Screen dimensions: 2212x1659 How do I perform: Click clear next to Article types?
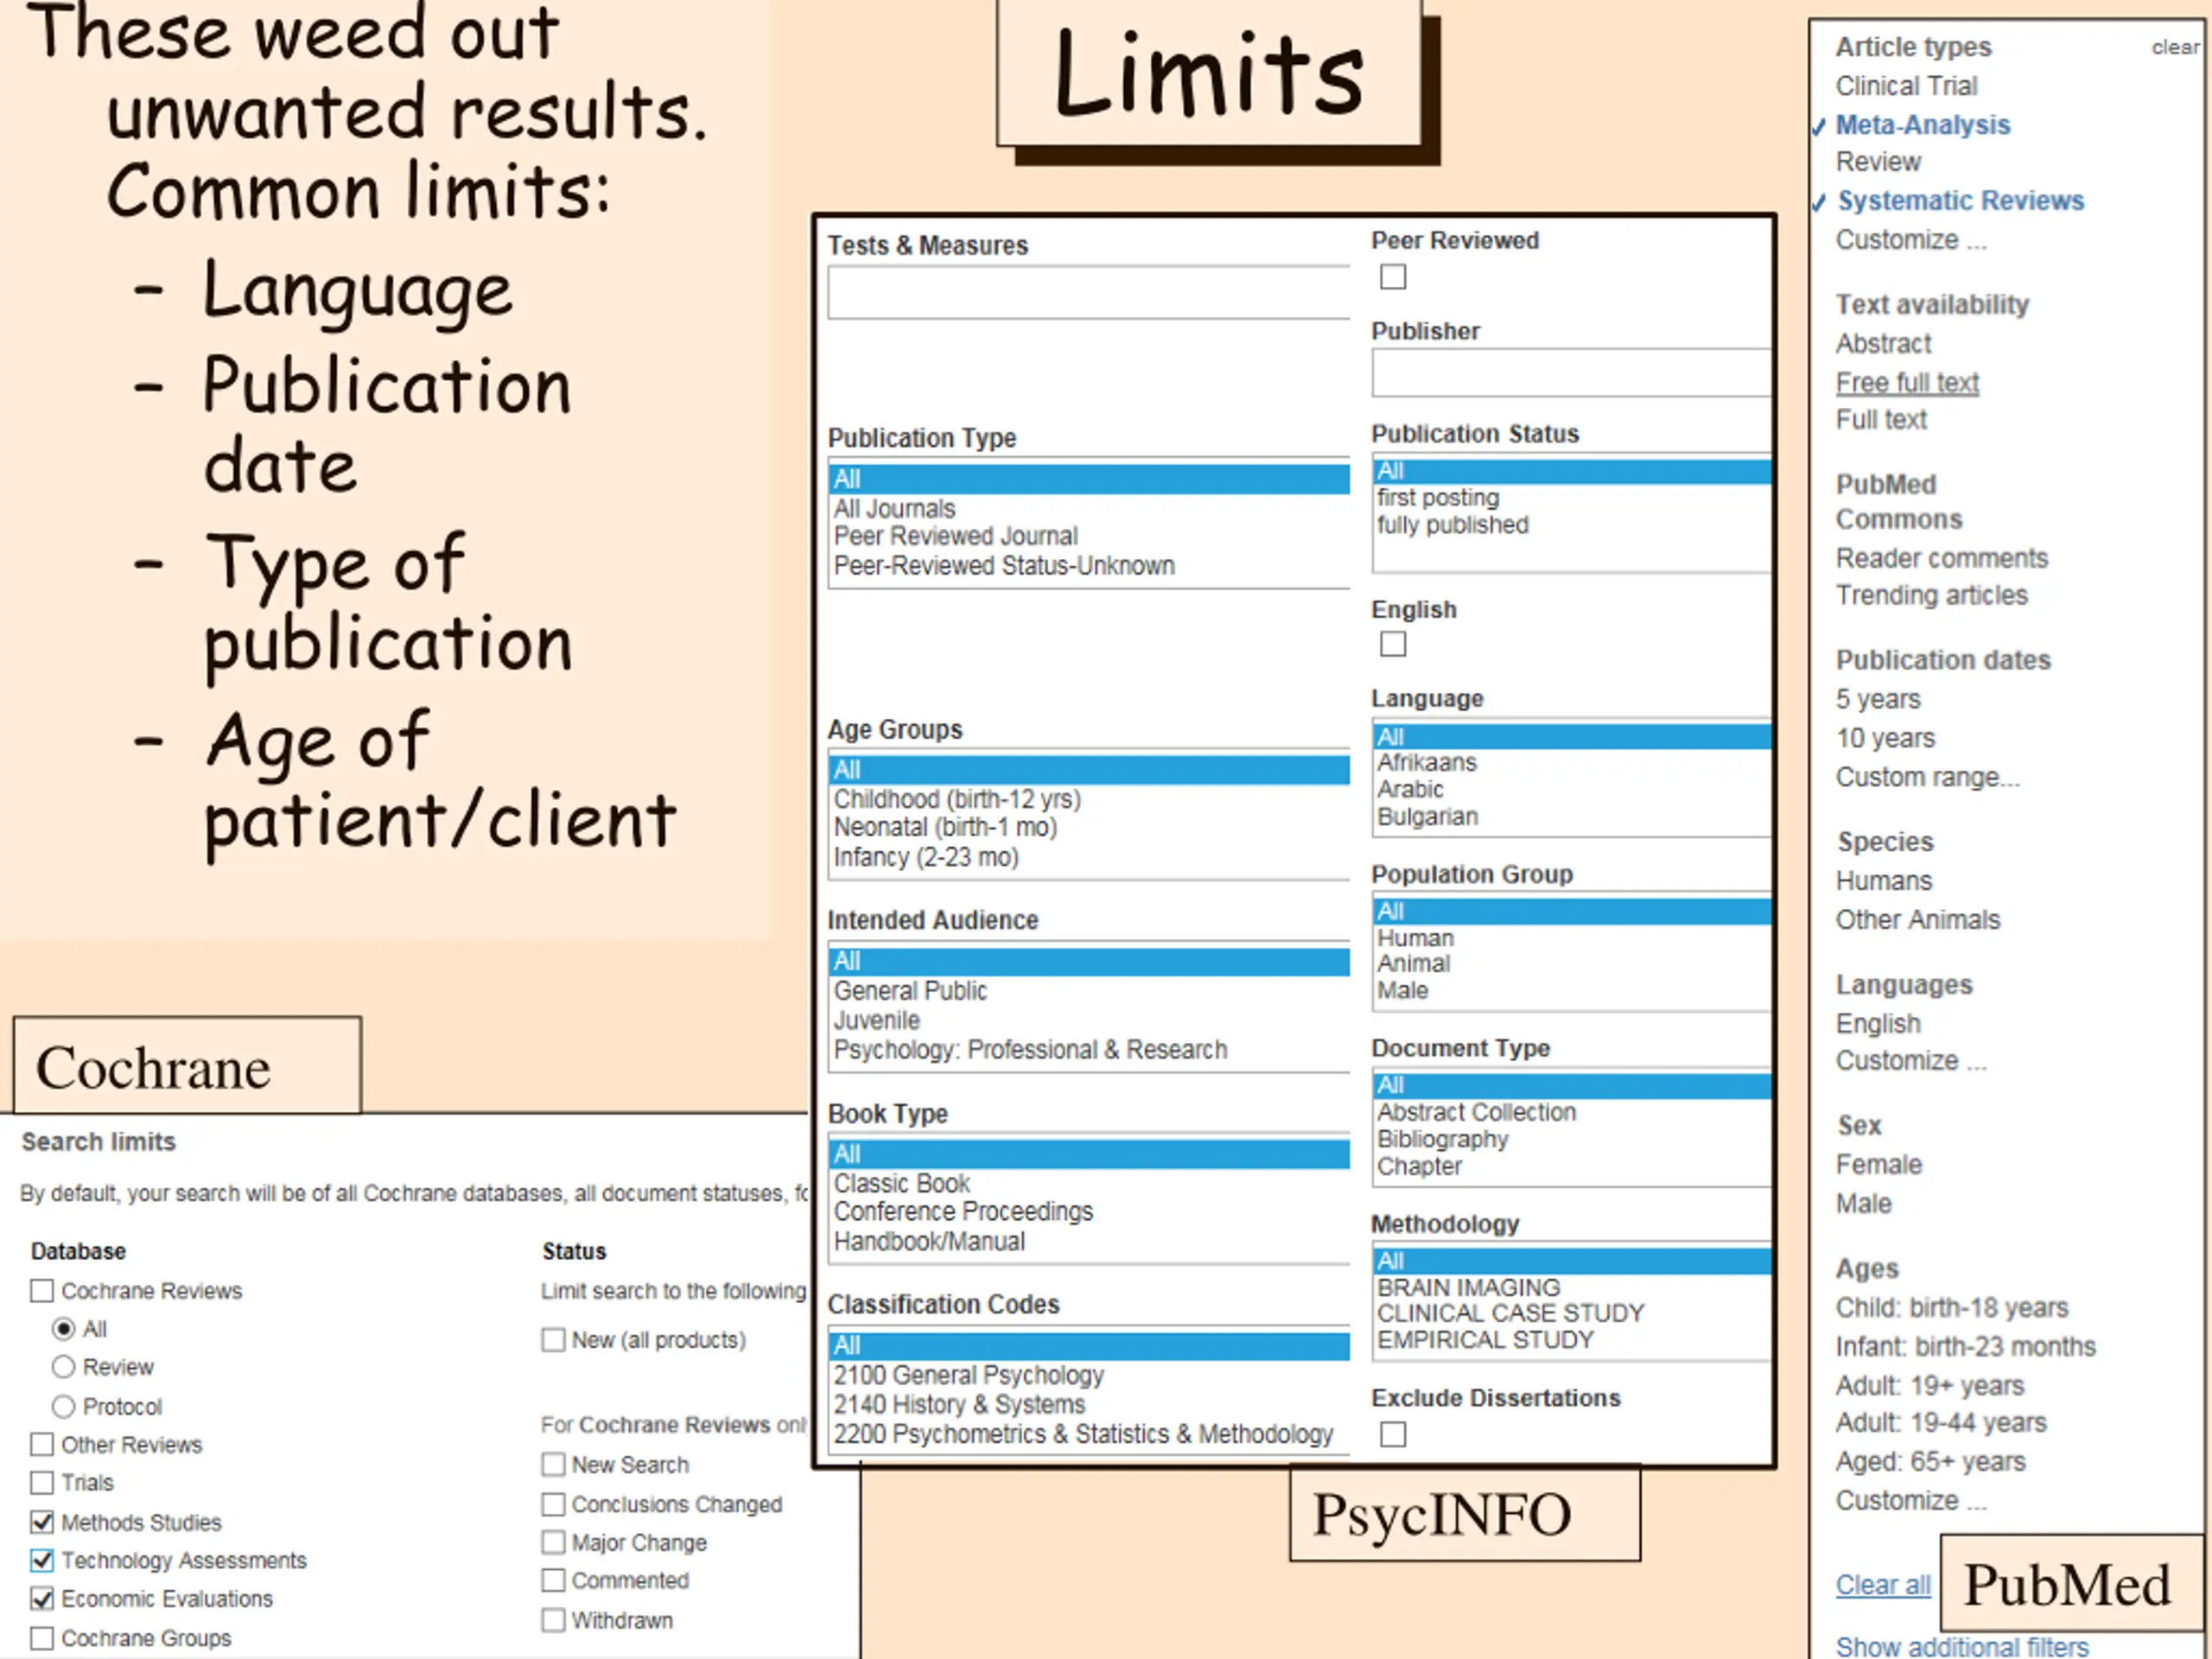tap(2174, 47)
